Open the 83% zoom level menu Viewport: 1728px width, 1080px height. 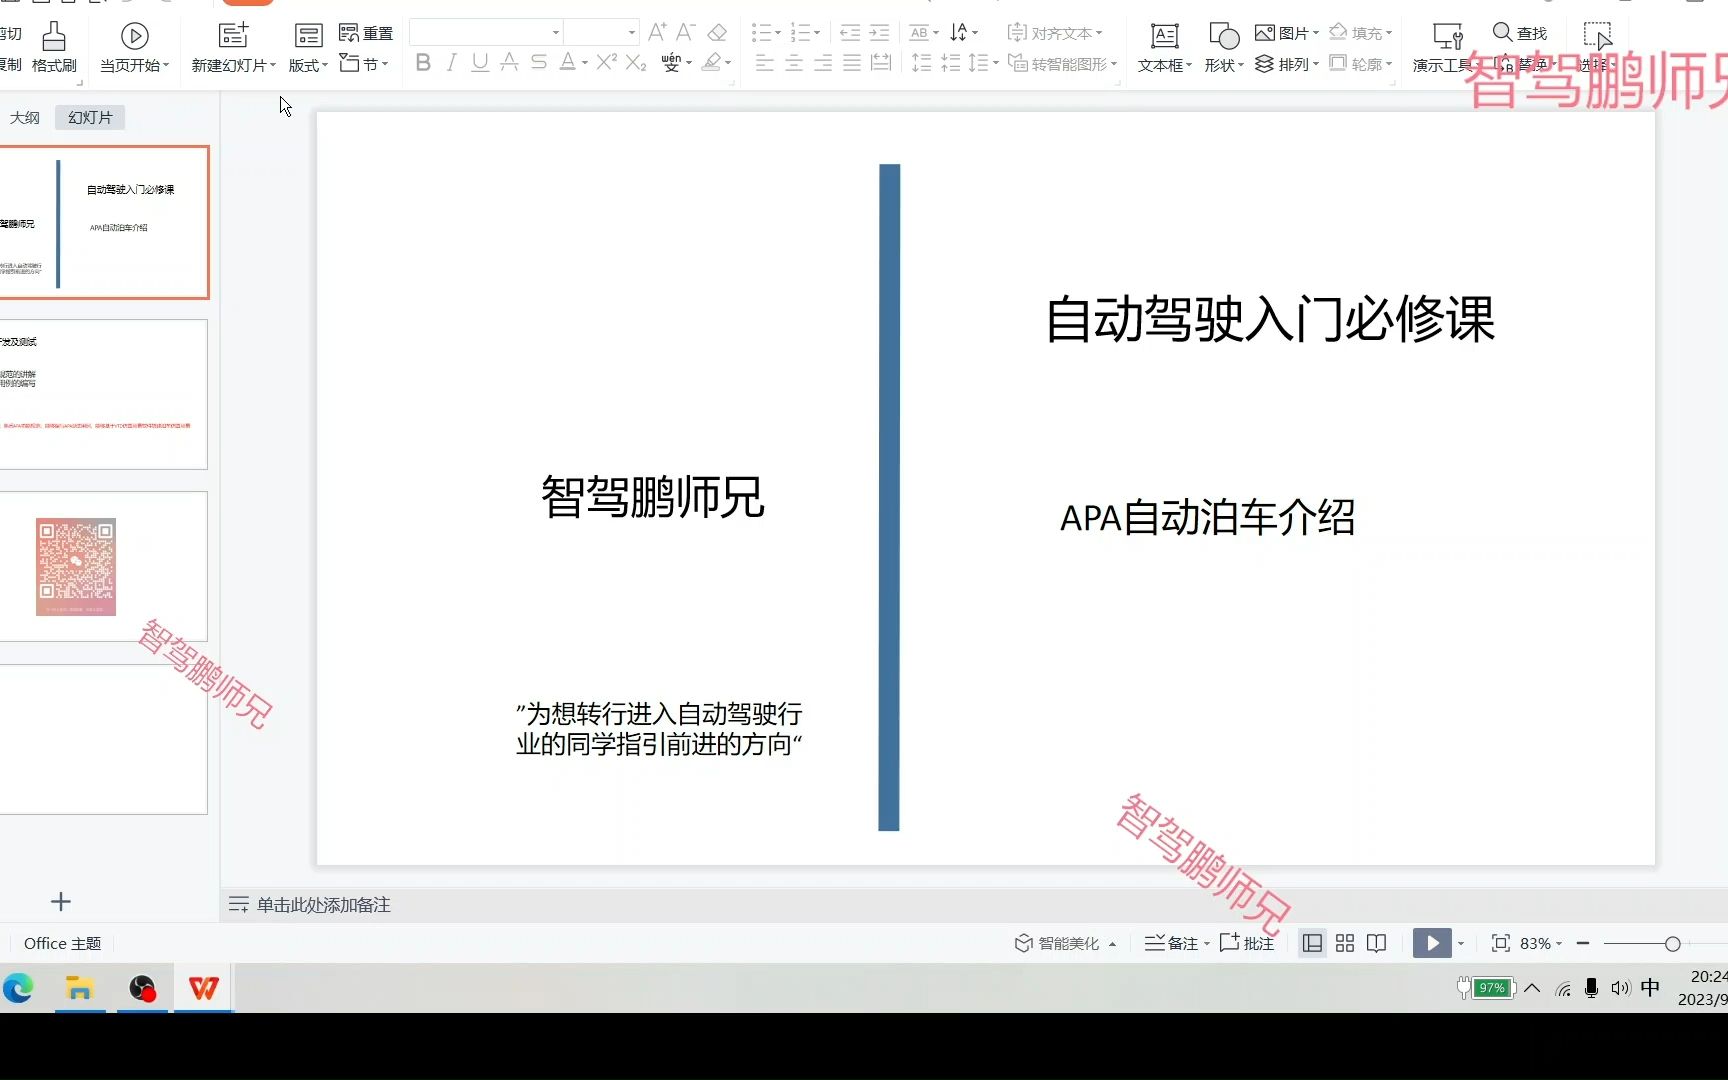point(1540,943)
